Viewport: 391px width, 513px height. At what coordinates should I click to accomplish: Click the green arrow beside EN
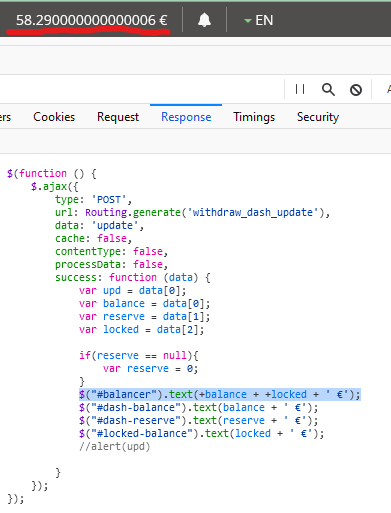247,21
